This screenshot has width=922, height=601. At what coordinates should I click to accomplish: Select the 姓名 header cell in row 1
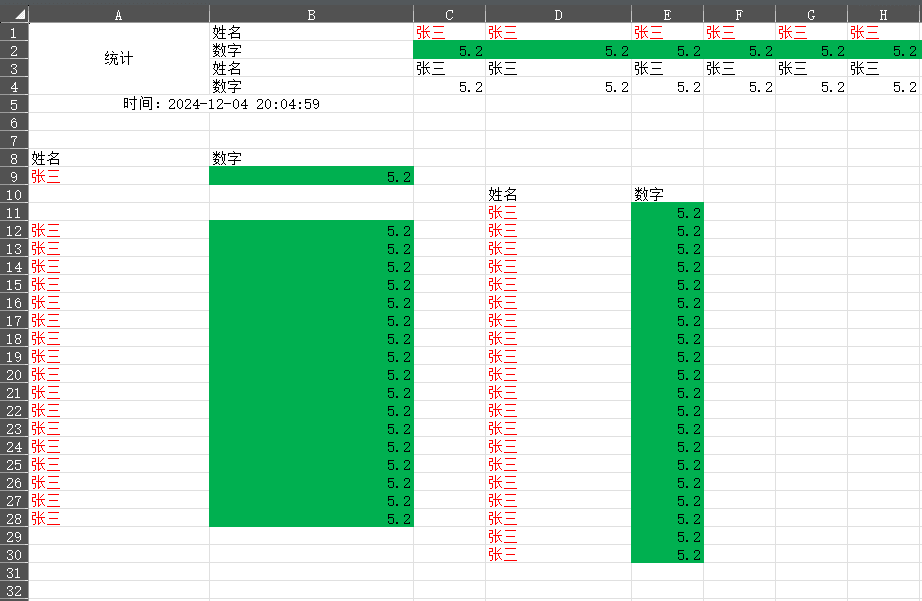(310, 31)
